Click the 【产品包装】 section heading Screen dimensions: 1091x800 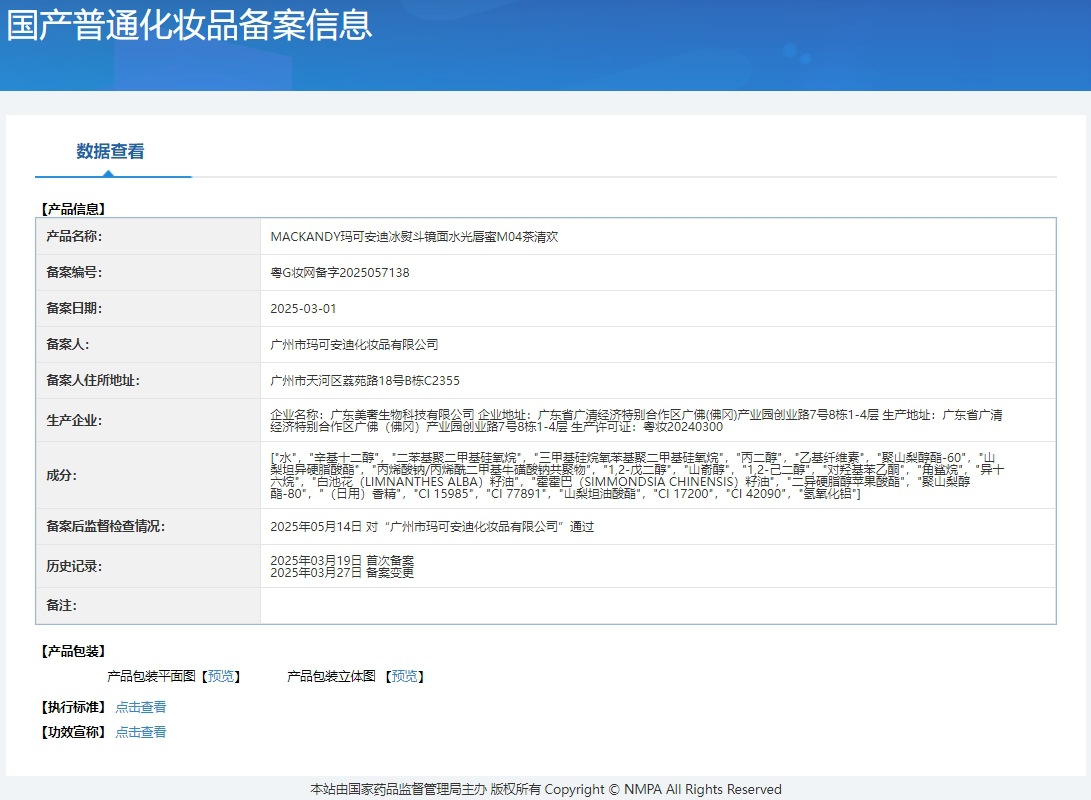click(x=73, y=651)
